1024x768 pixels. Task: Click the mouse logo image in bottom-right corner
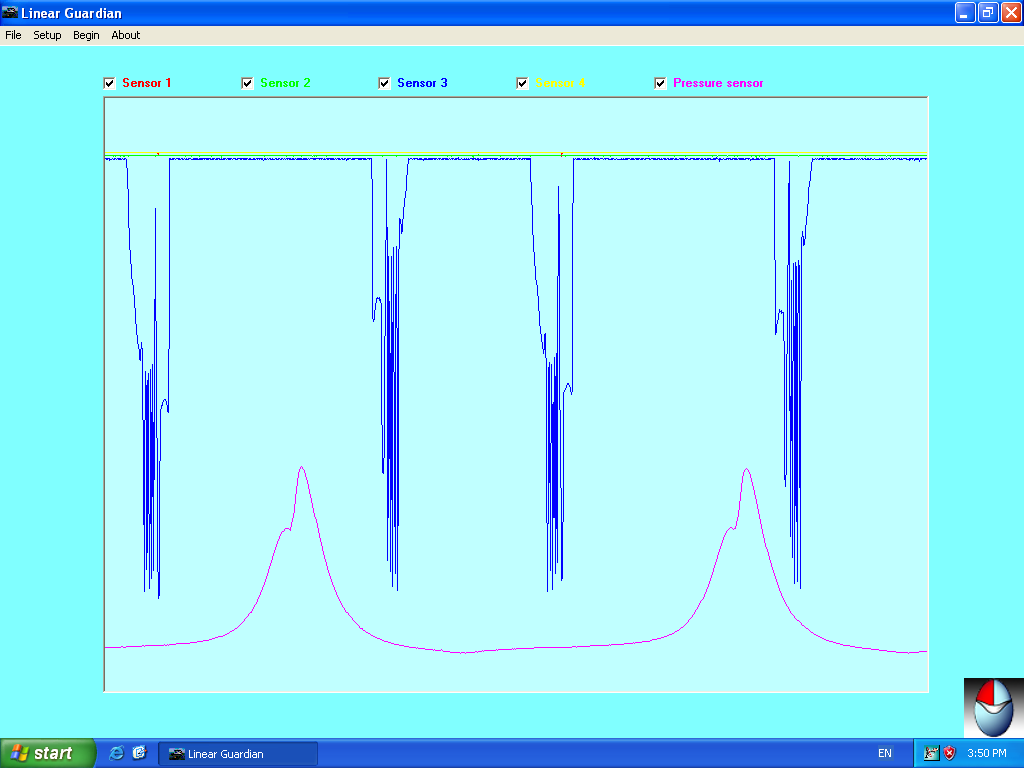(992, 708)
